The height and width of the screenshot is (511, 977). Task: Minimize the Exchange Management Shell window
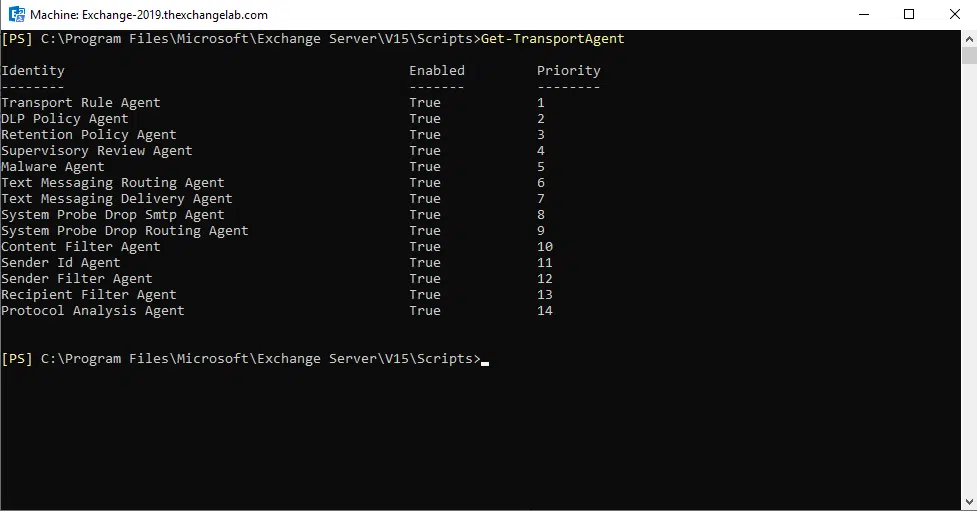(x=864, y=14)
